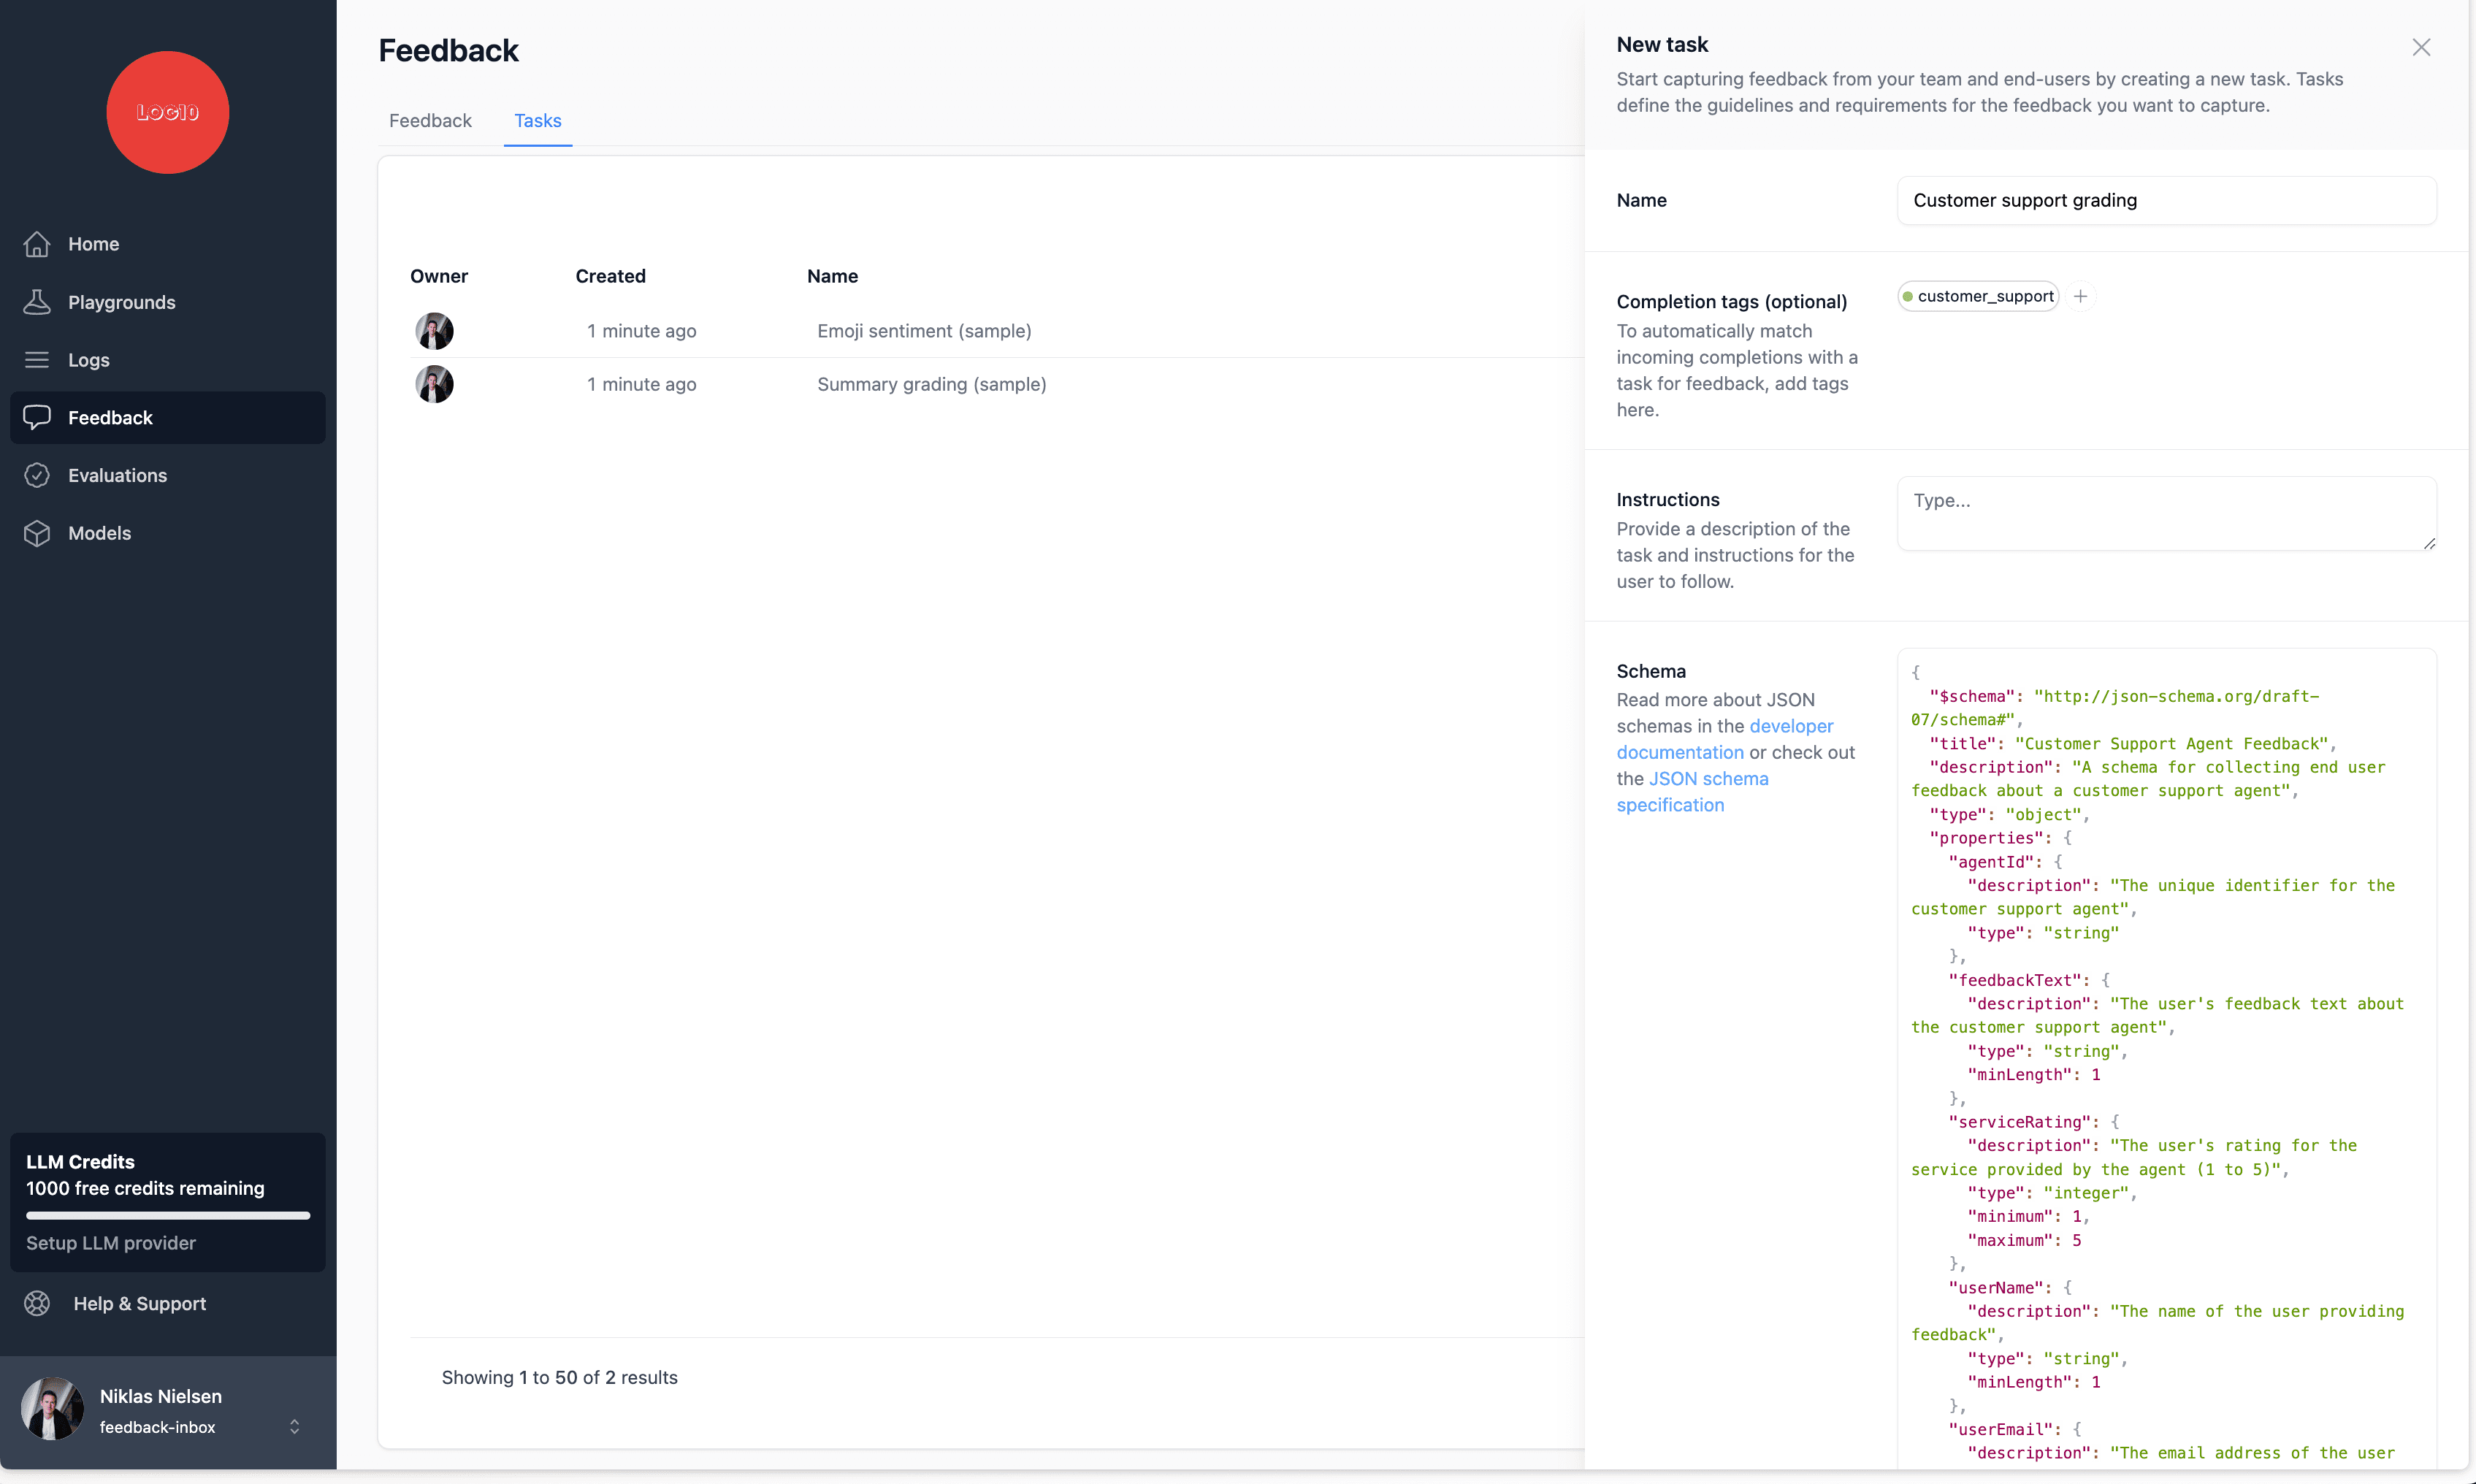The height and width of the screenshot is (1484, 2476).
Task: Open the Emoji sentiment (sample) task
Action: click(924, 331)
